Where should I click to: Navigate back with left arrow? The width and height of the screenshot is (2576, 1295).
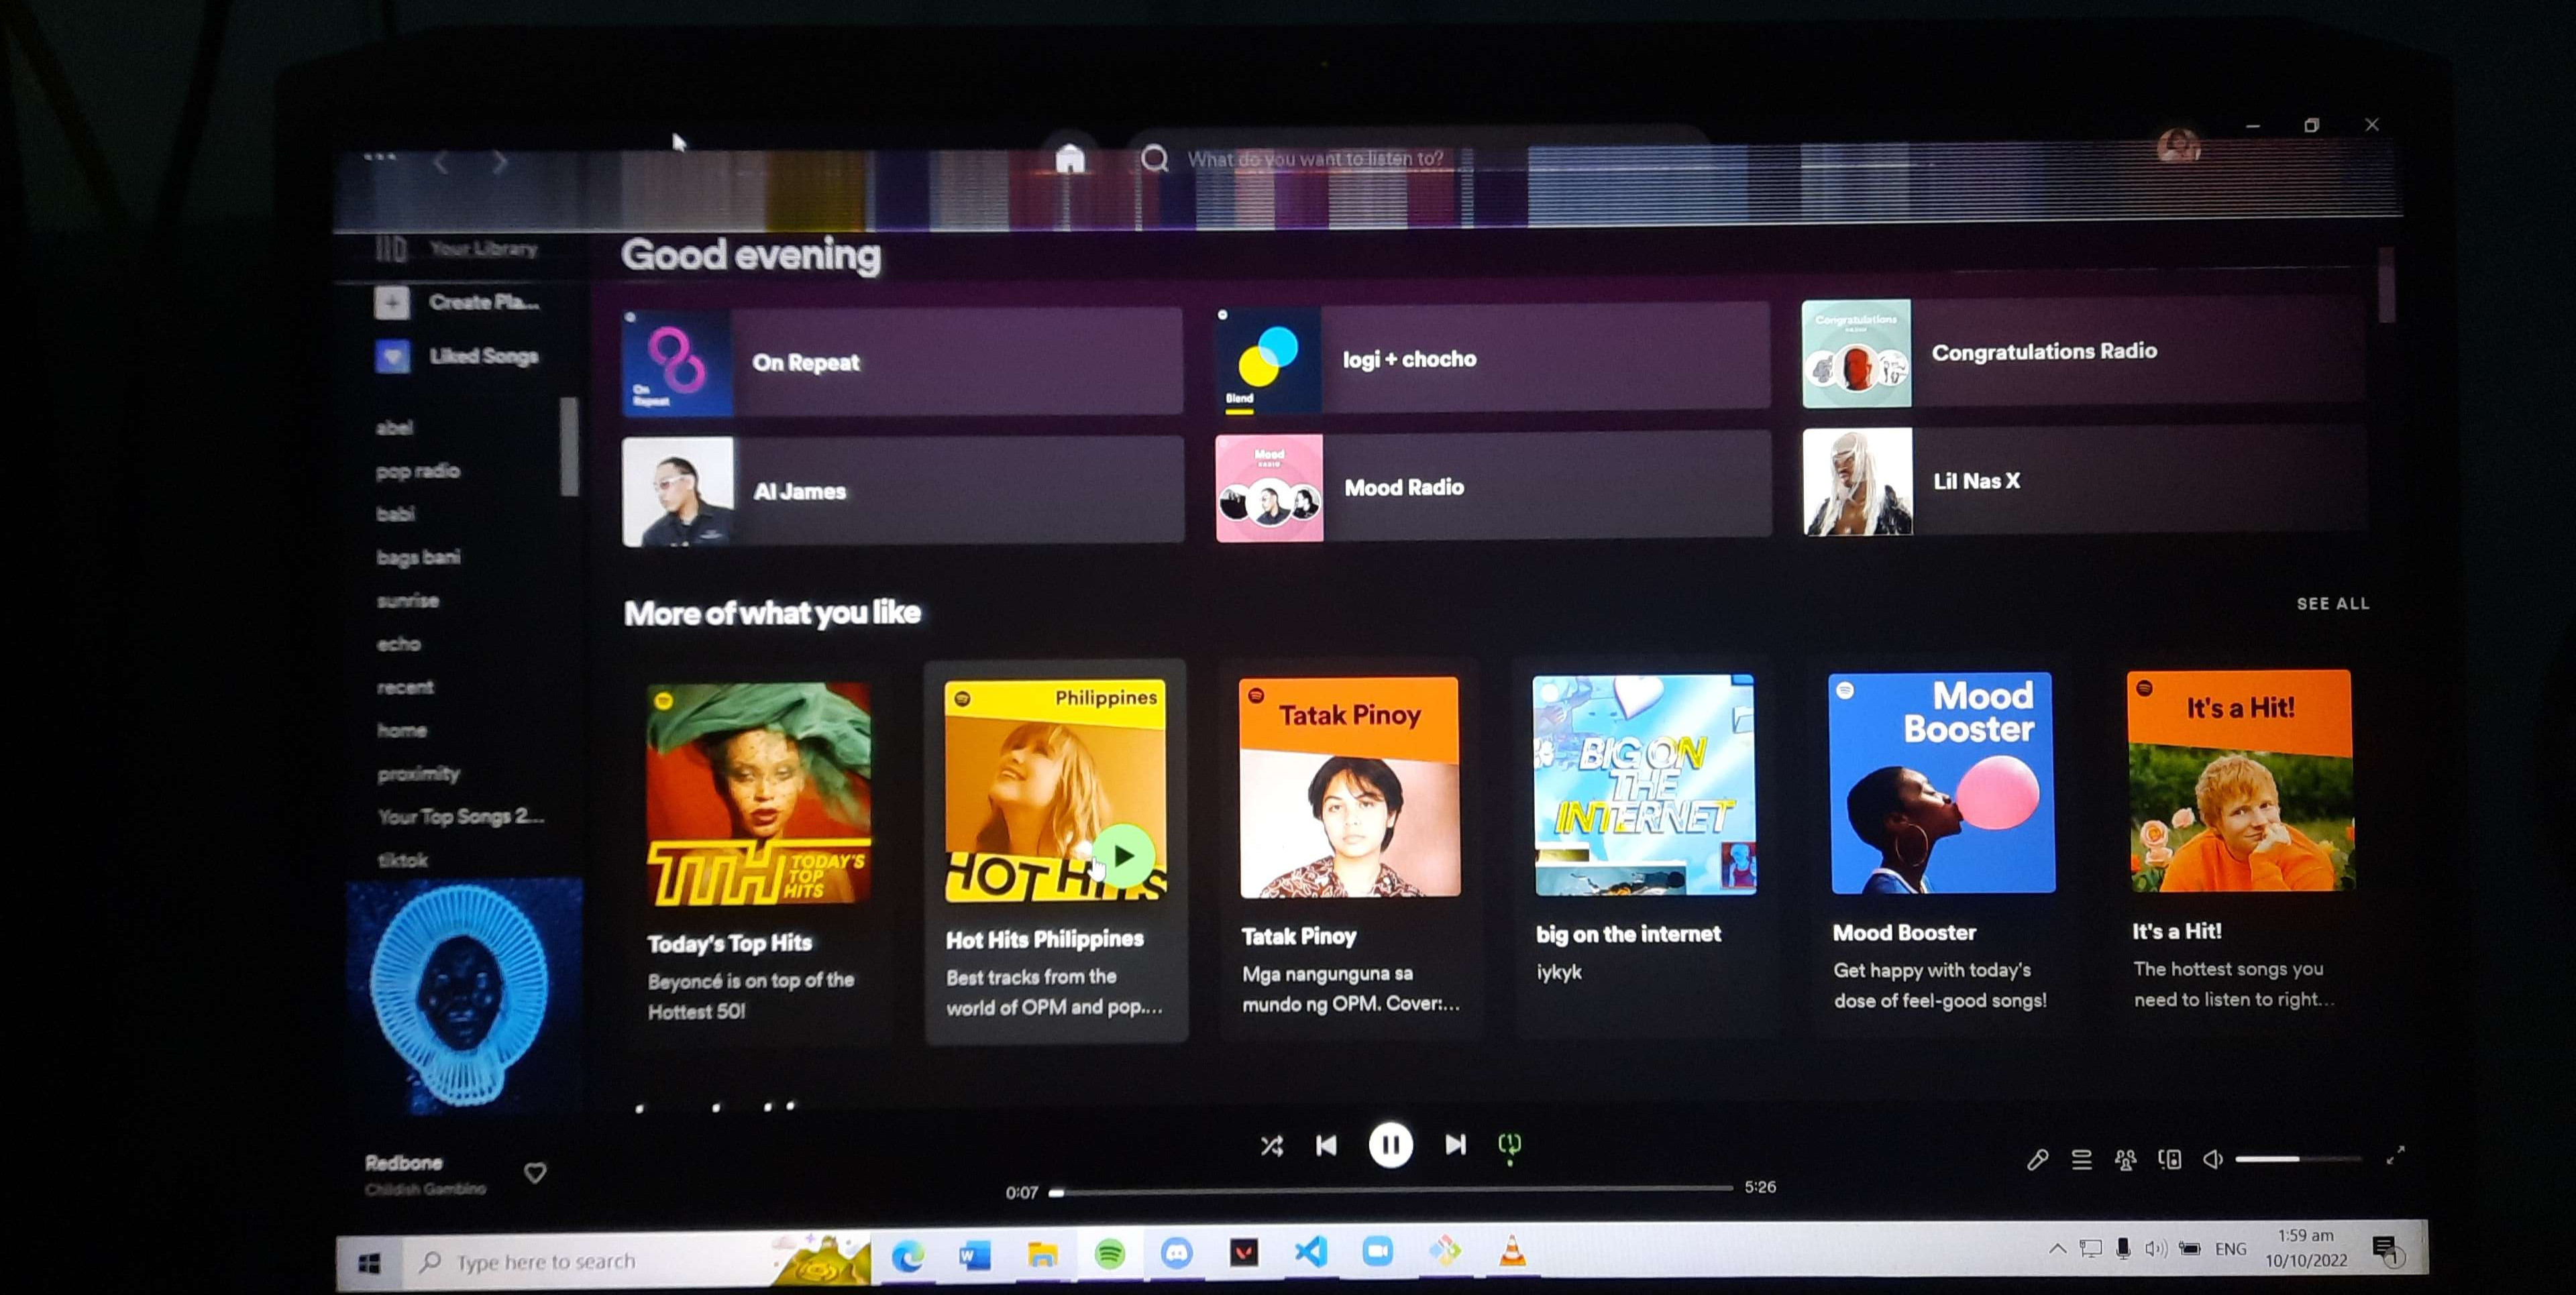pos(440,162)
